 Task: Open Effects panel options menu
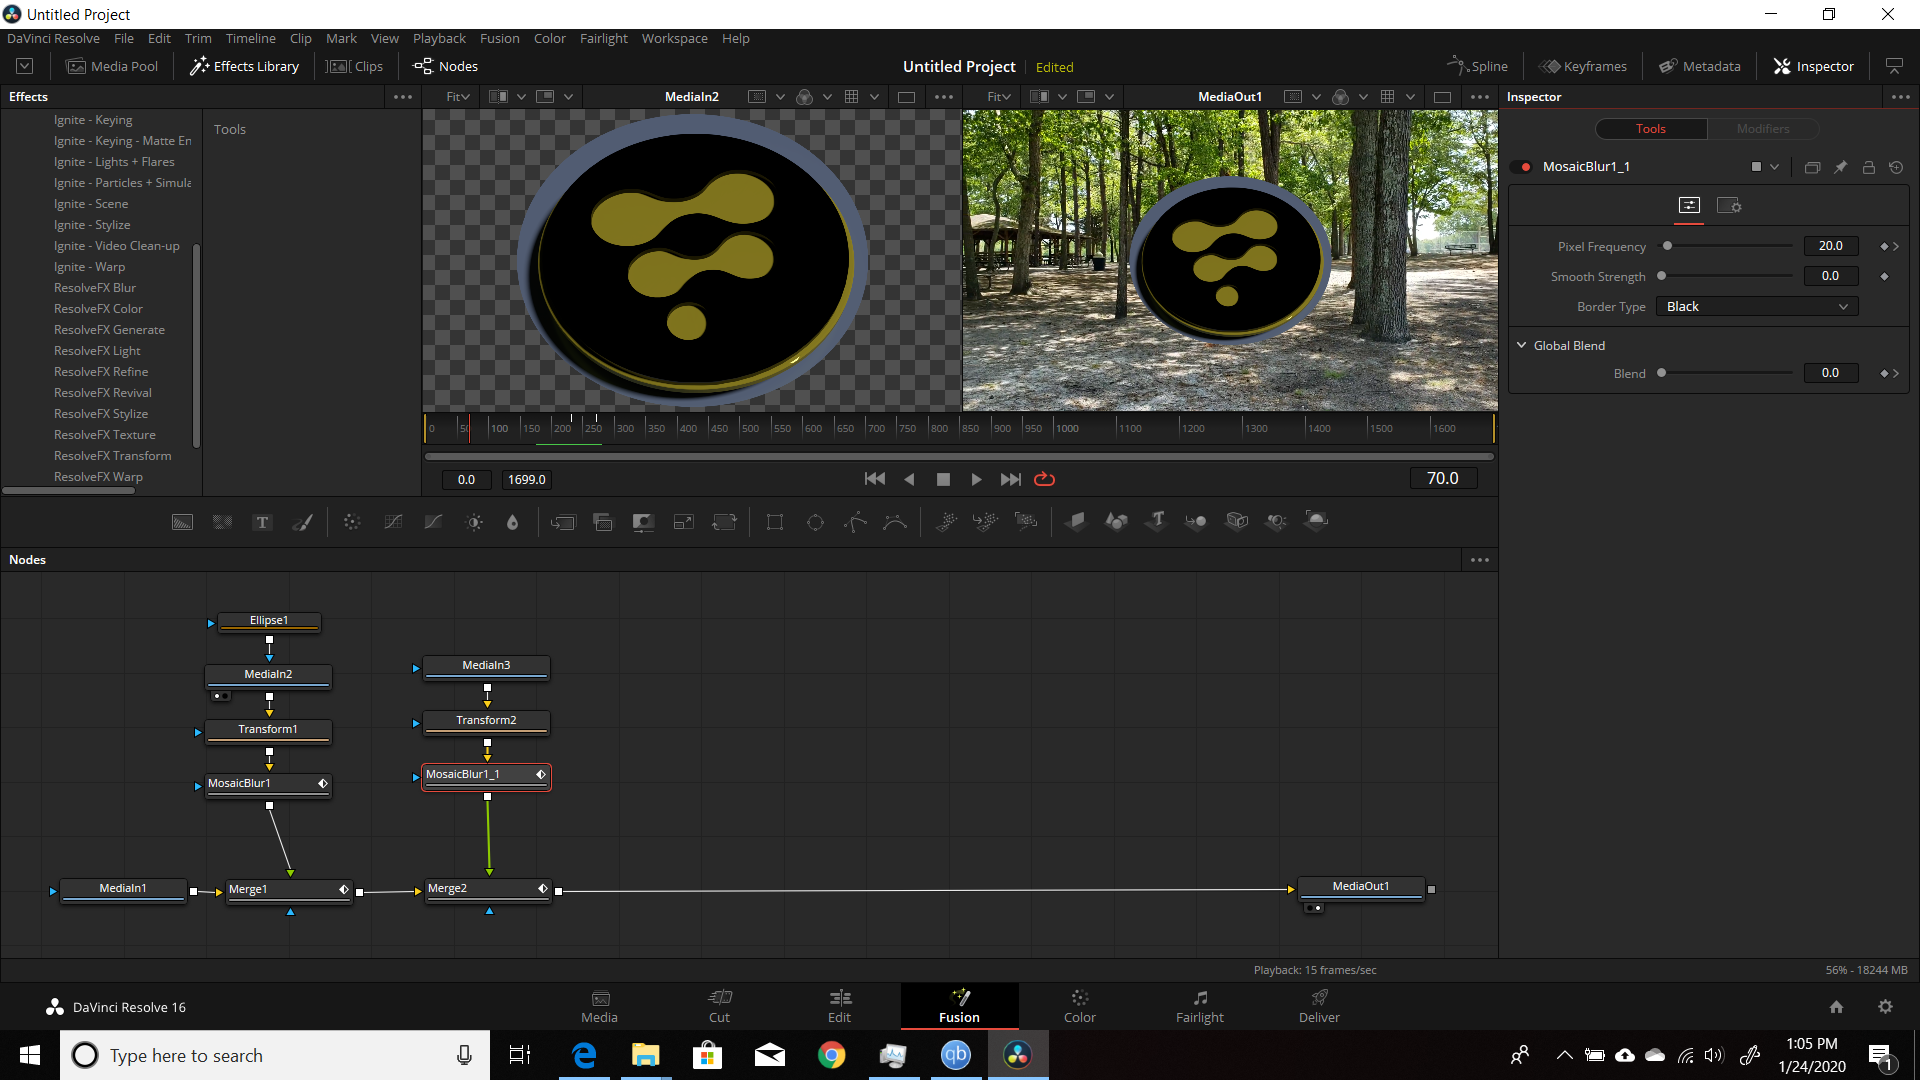[403, 97]
